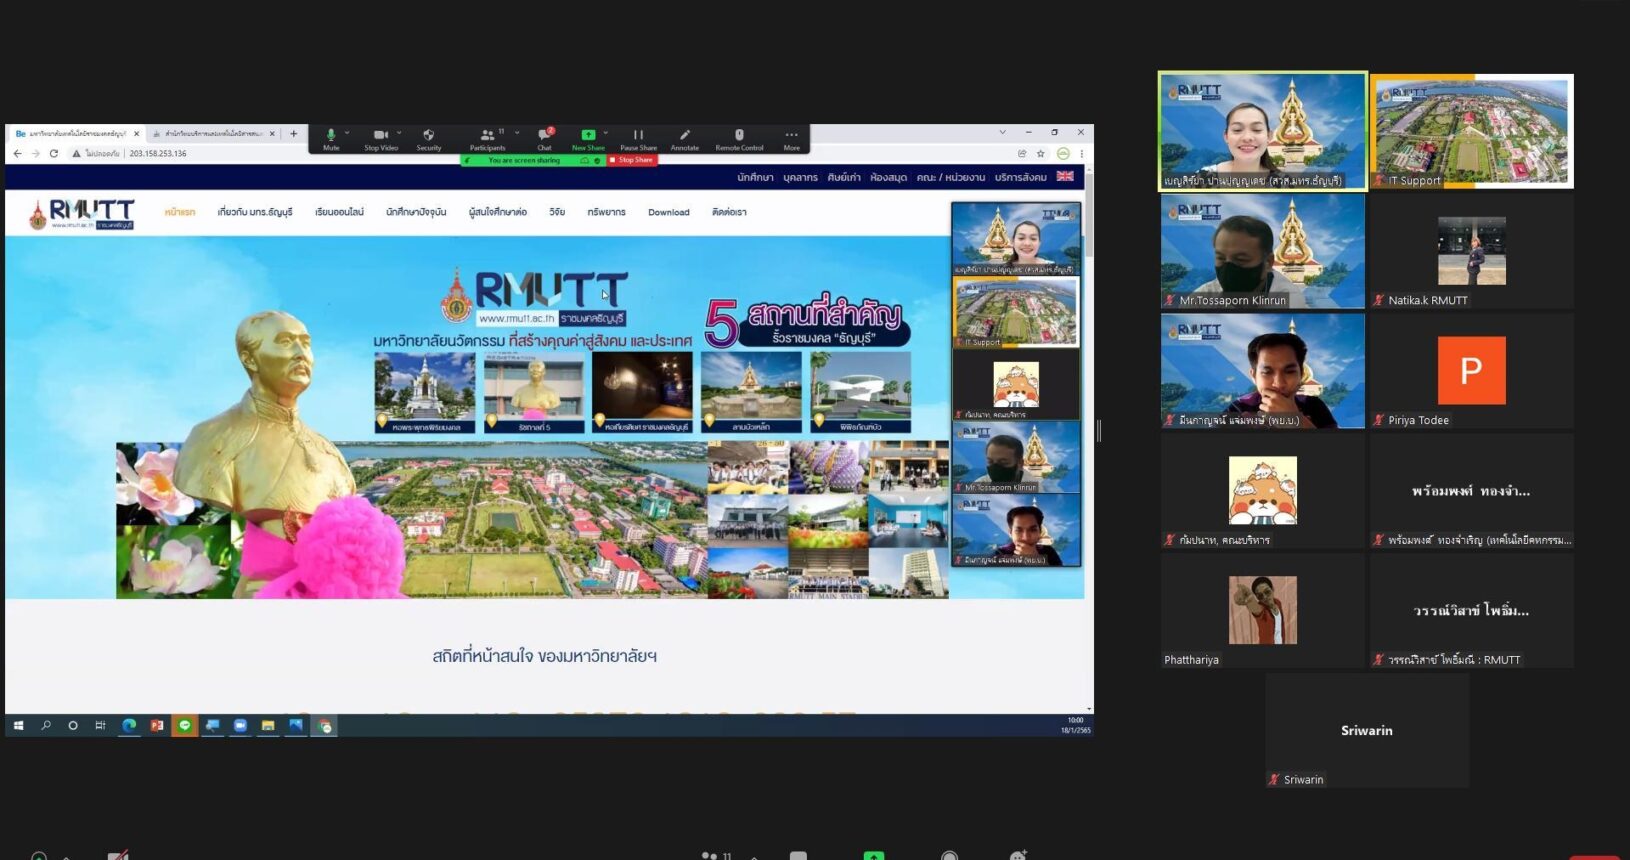This screenshot has width=1630, height=860.
Task: Go back in the browser
Action: tap(17, 153)
